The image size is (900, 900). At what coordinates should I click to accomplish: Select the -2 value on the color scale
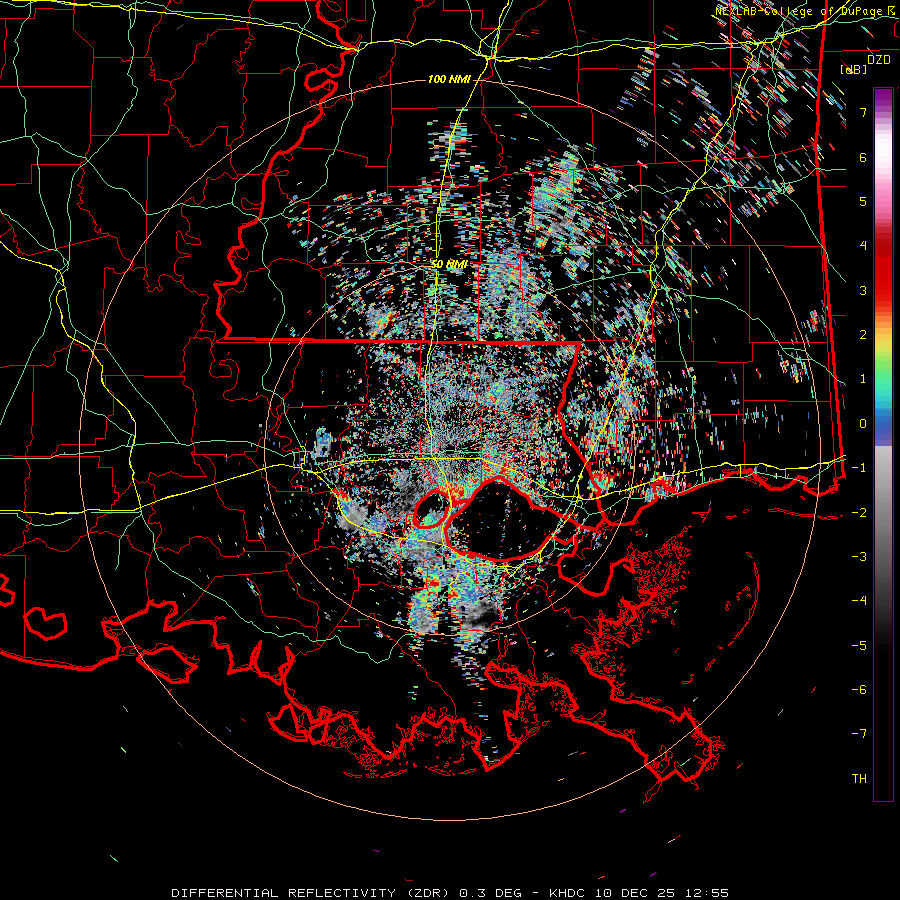pos(859,513)
